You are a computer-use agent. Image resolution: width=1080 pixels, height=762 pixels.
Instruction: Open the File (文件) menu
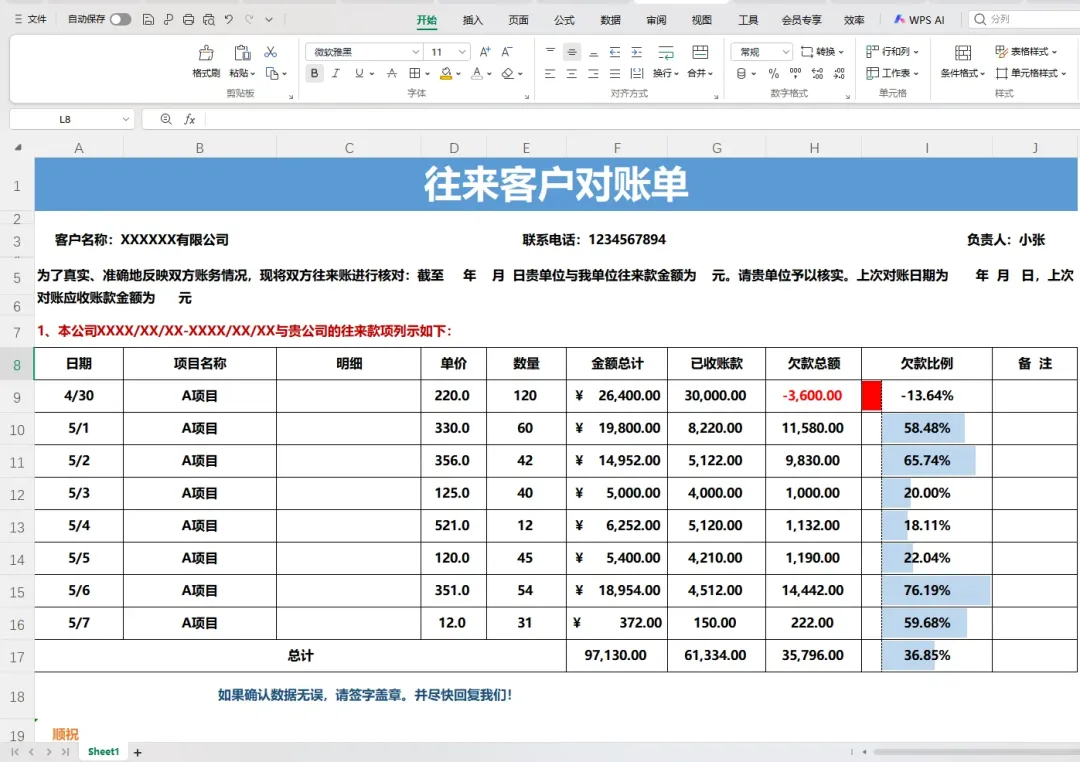click(x=31, y=19)
